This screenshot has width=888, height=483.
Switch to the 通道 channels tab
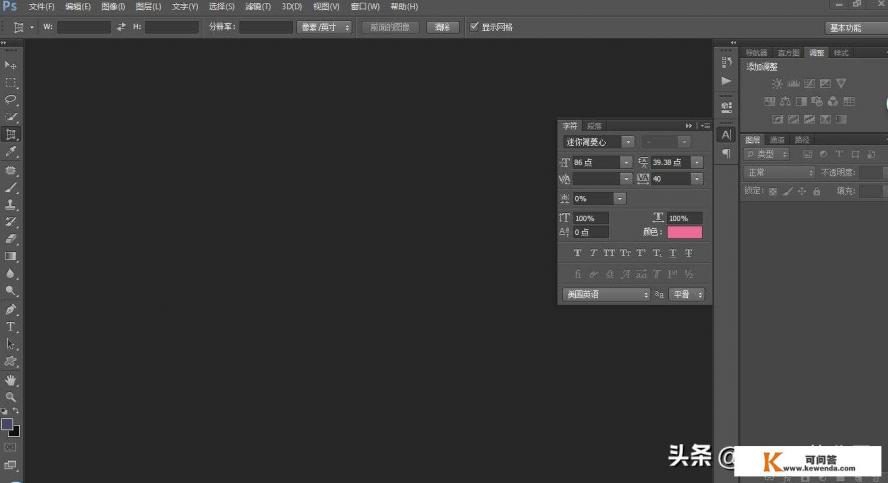777,140
